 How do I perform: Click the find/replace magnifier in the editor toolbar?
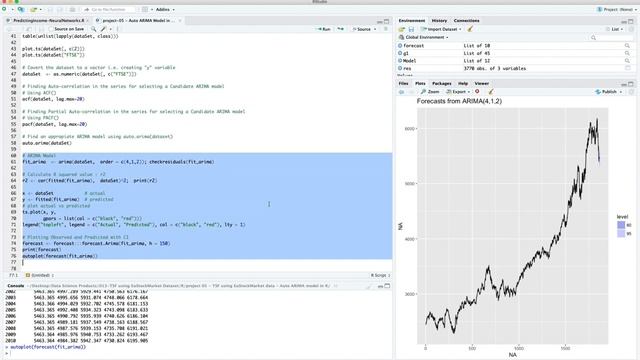[93, 29]
